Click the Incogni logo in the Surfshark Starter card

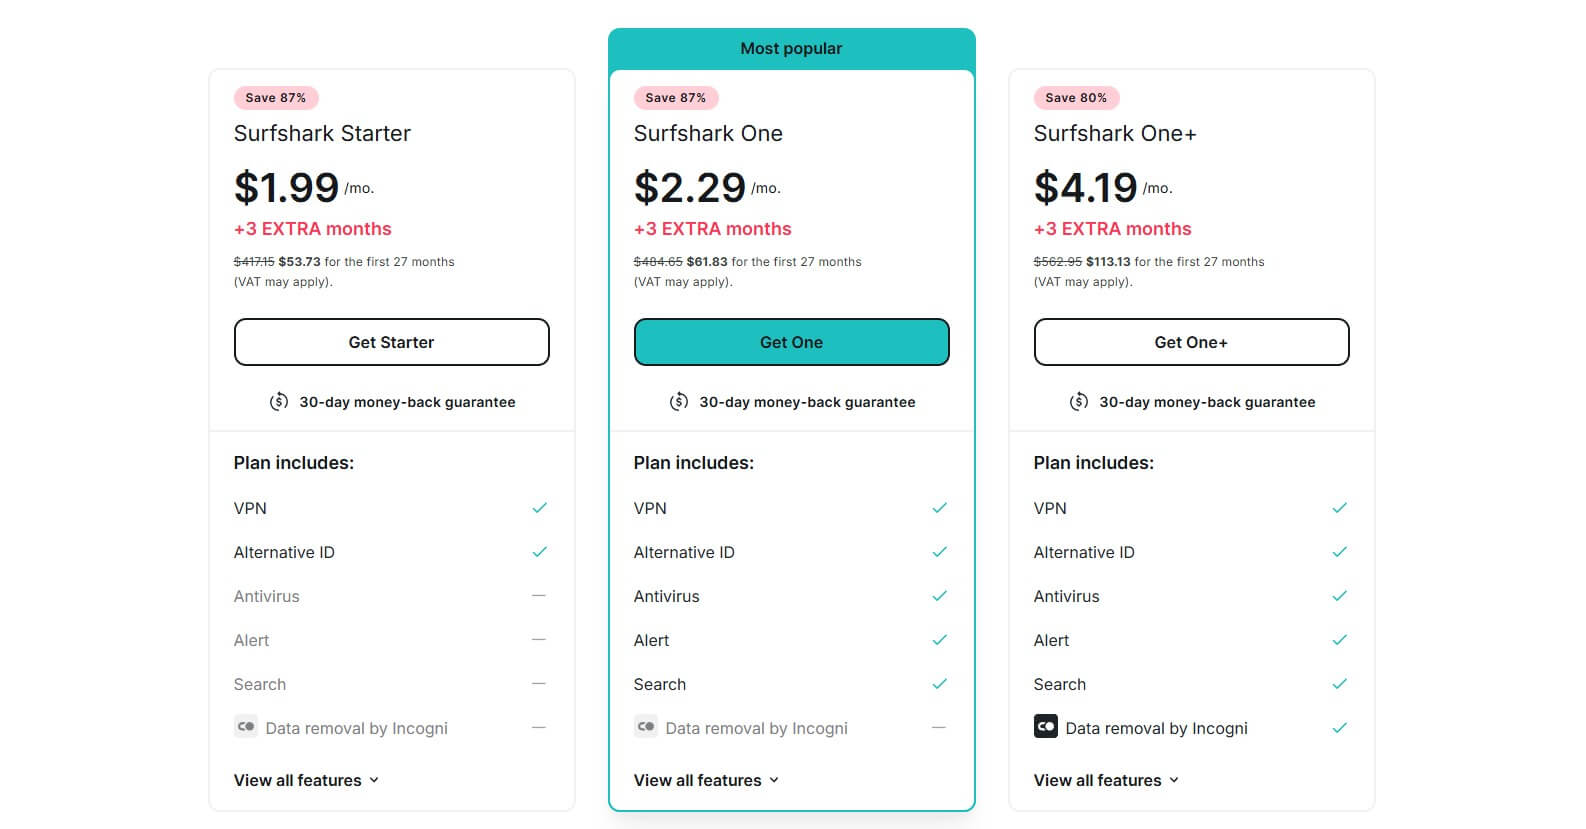point(246,727)
